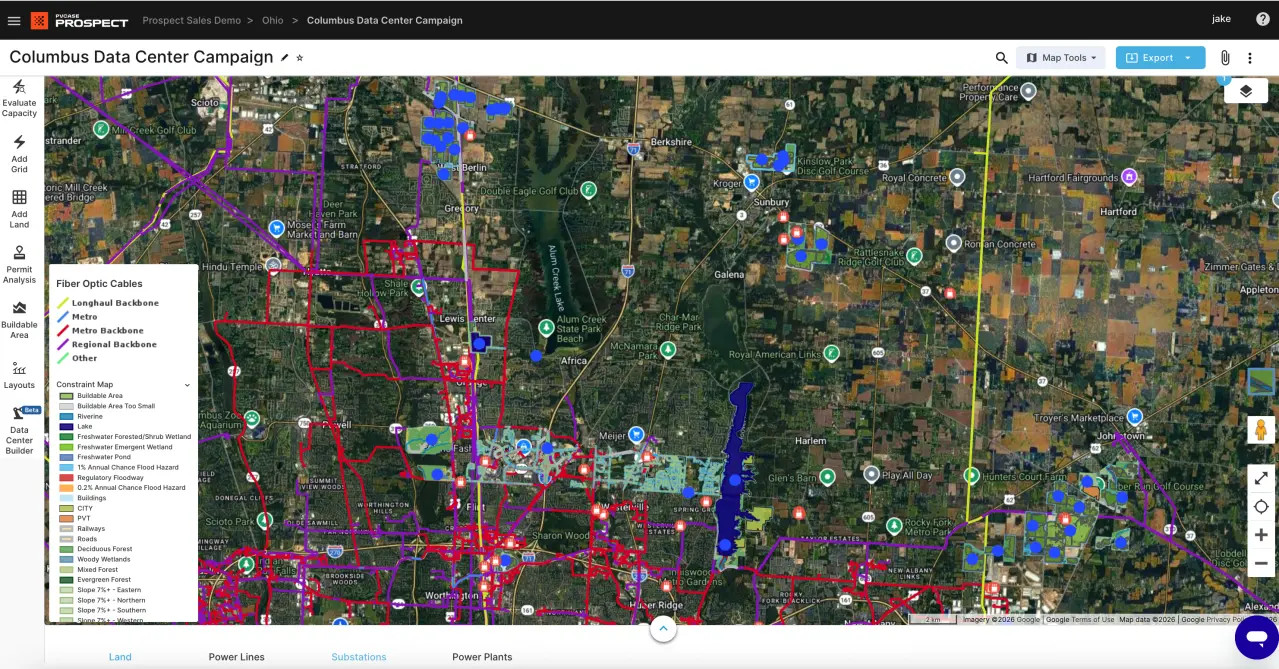Open the Layouts tool
The image size is (1279, 669).
point(19,376)
